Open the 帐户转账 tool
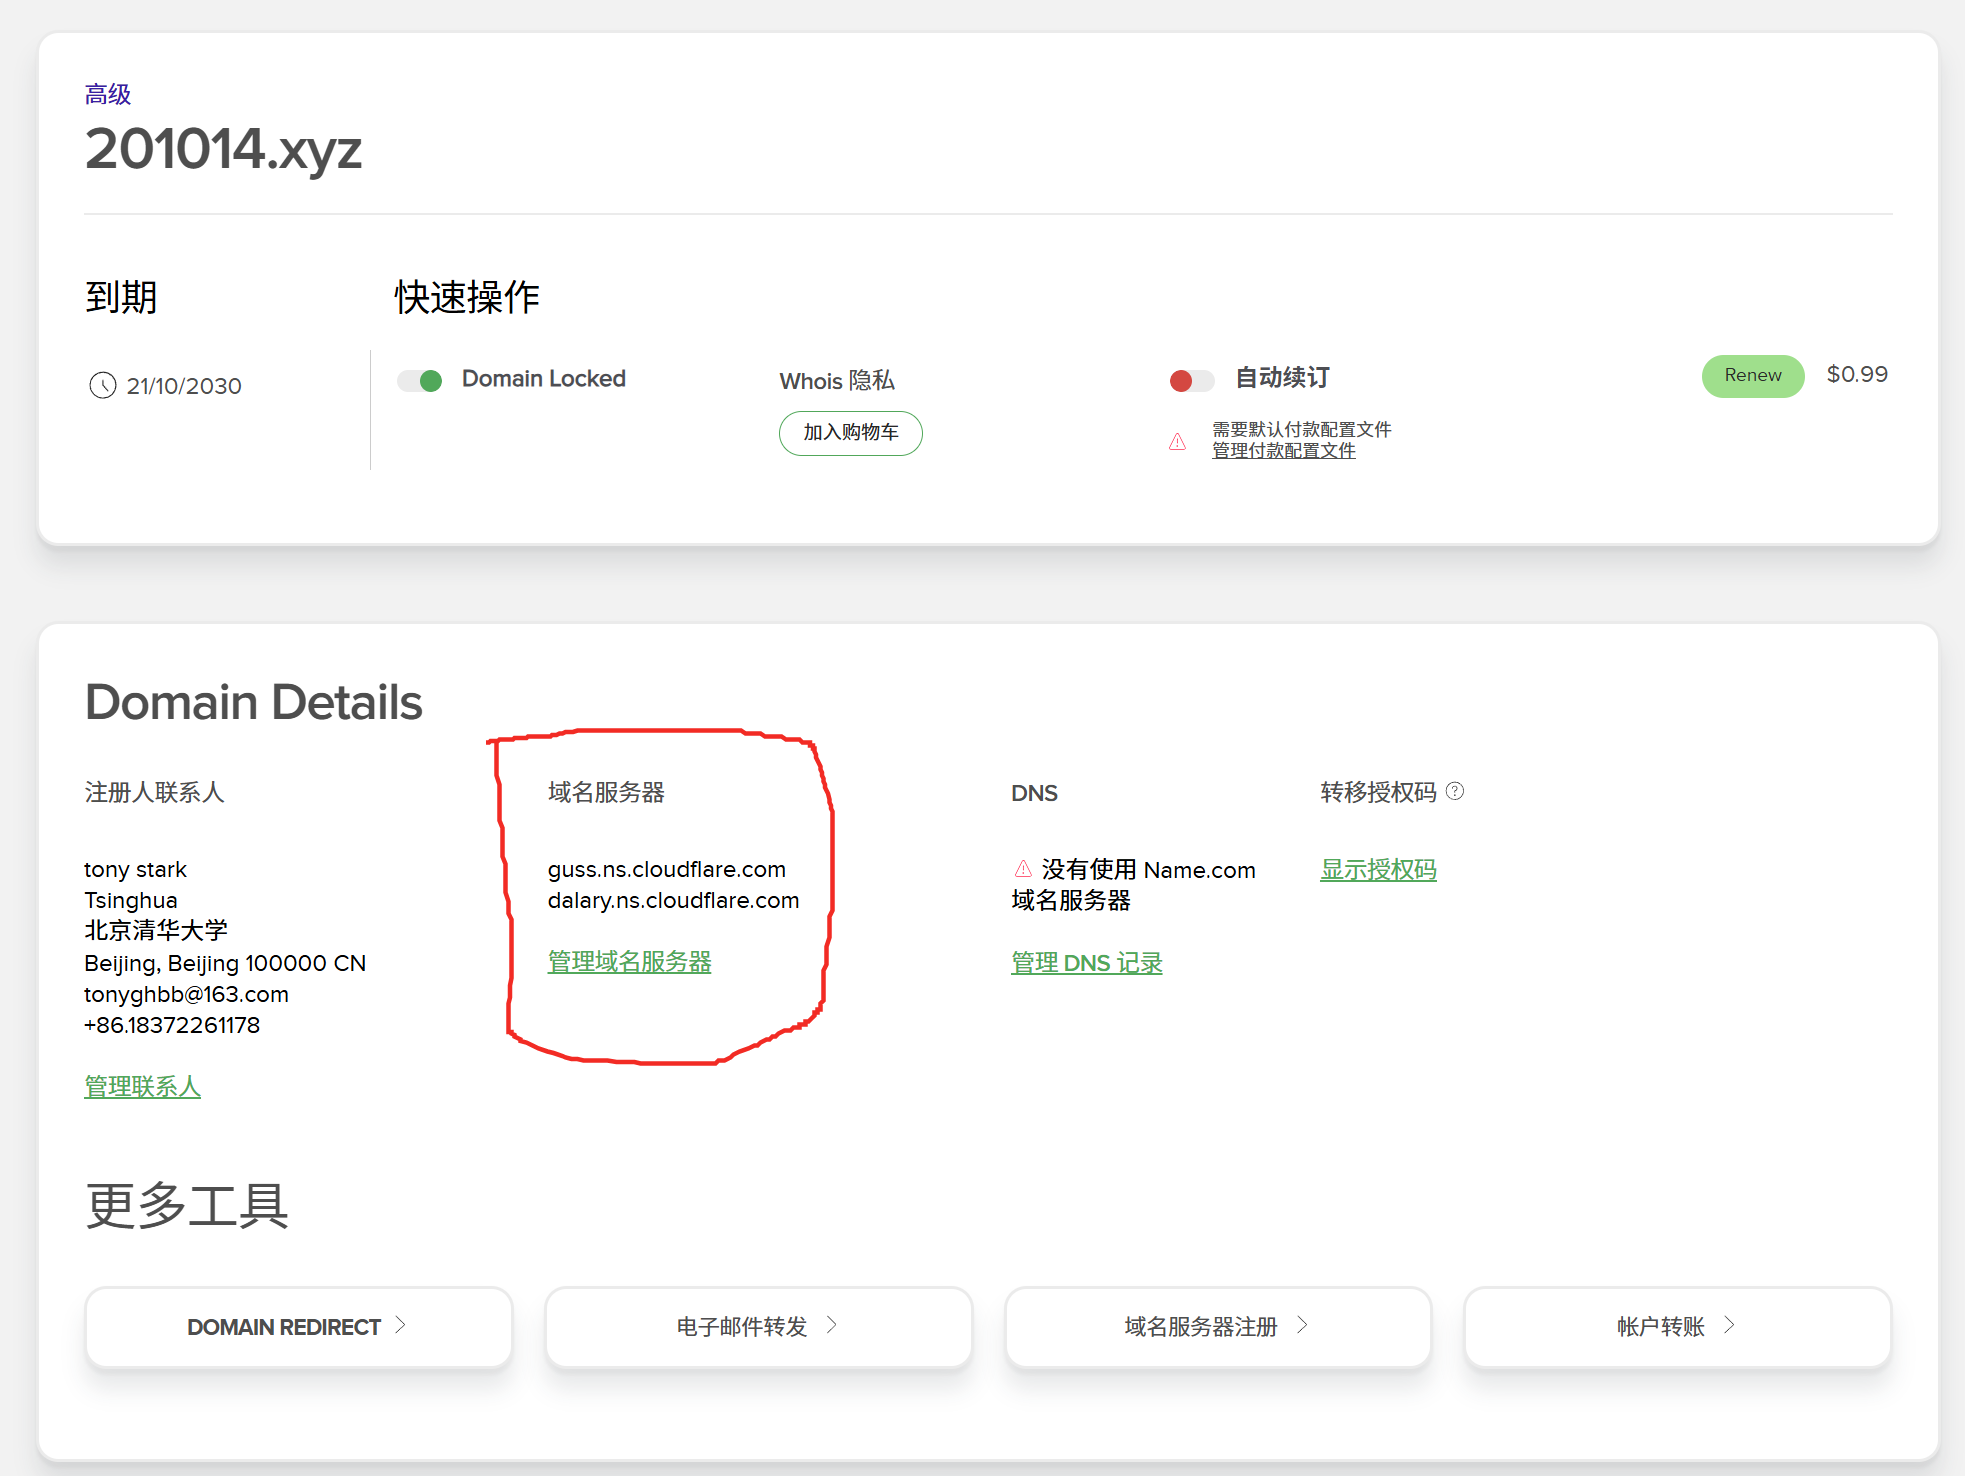 tap(1678, 1327)
